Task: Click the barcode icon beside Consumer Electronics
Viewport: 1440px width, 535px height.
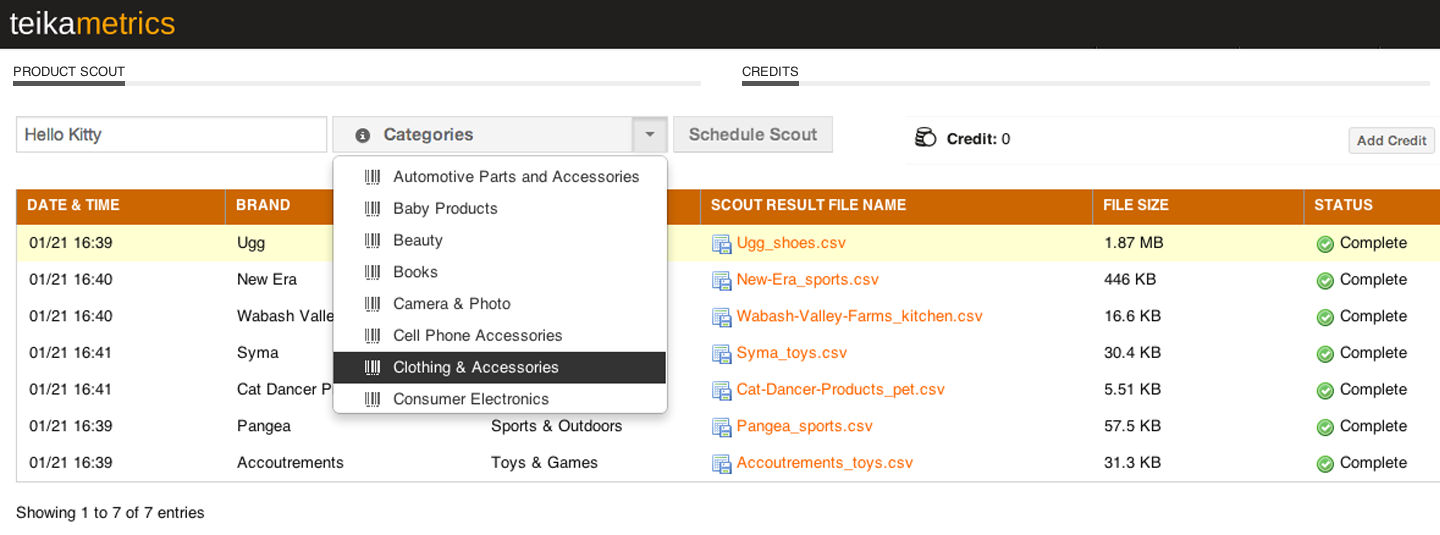Action: 372,399
